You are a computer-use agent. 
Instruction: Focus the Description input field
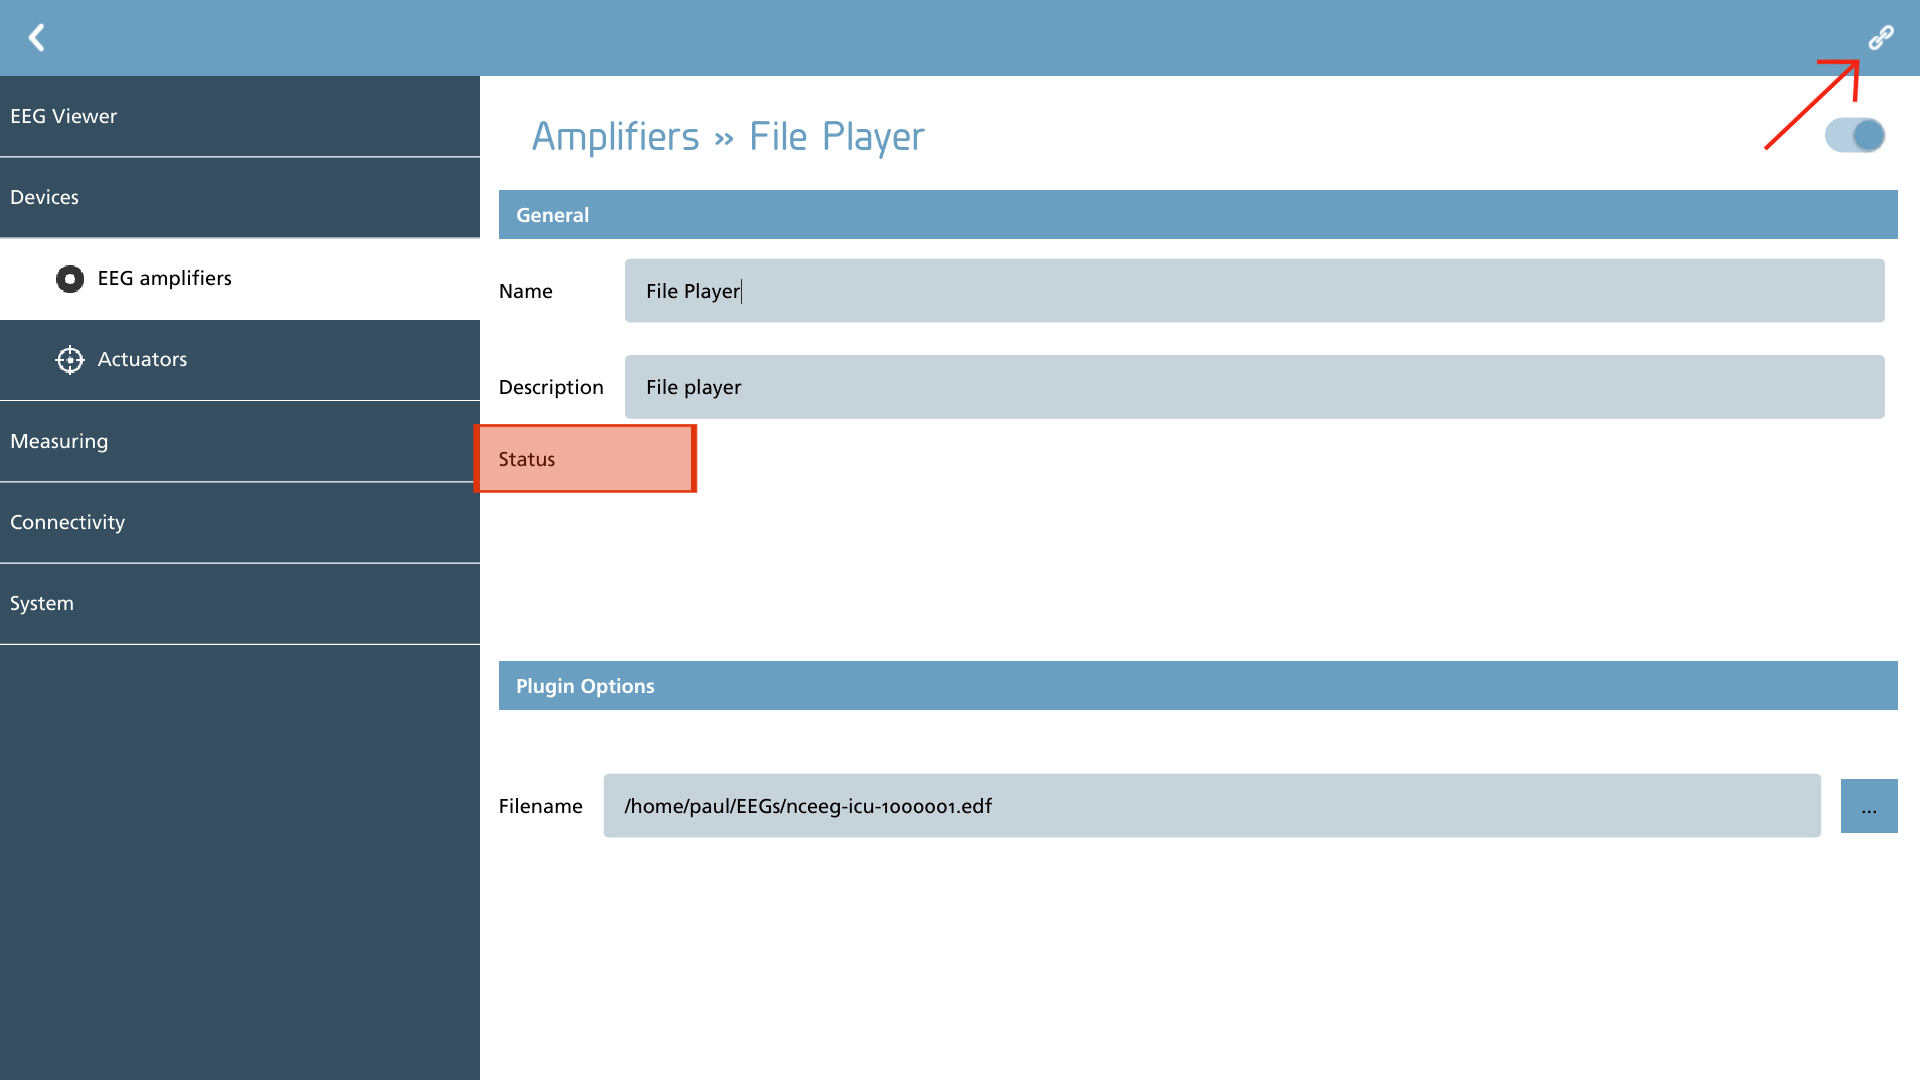tap(1254, 387)
